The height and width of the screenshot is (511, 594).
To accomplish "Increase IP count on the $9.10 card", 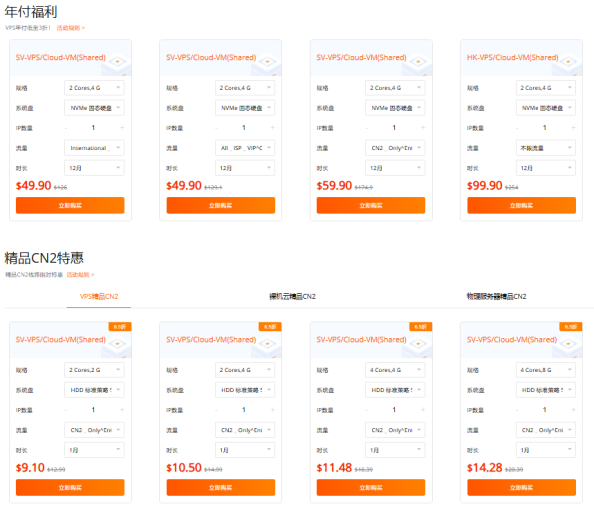I will [x=122, y=410].
